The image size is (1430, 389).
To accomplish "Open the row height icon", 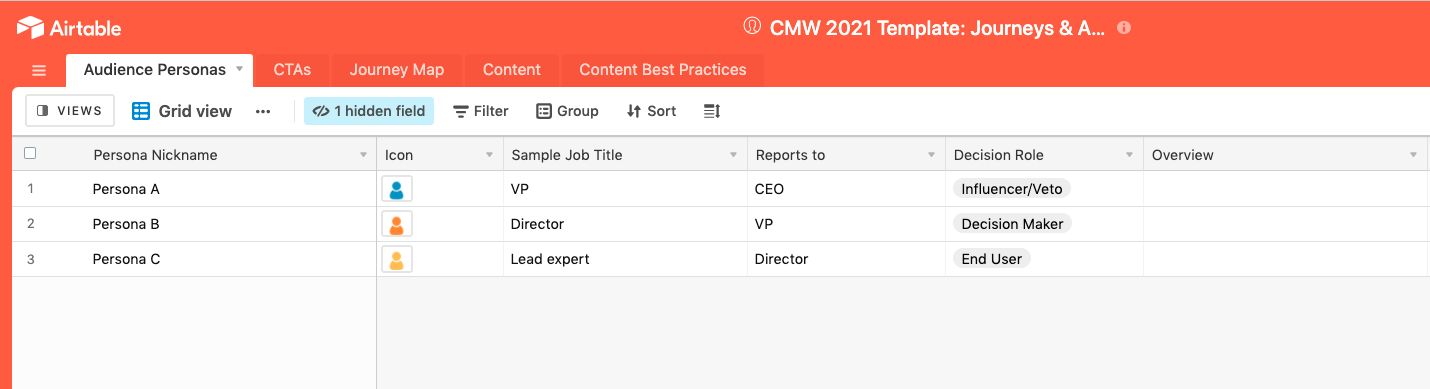I will tap(712, 111).
